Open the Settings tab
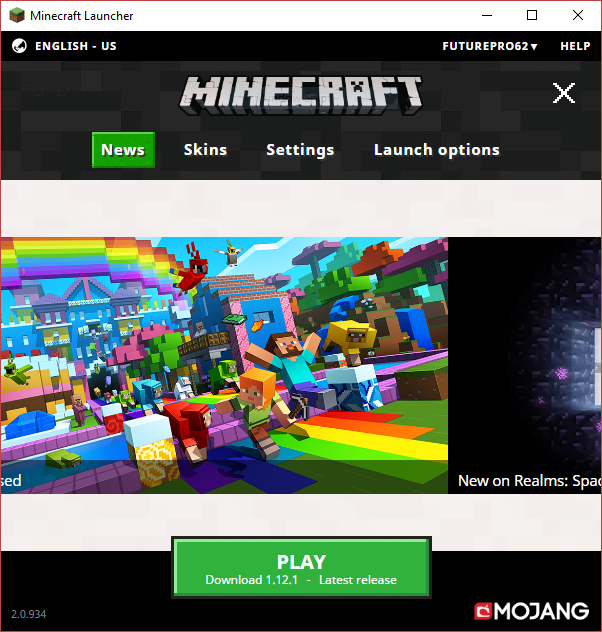This screenshot has width=602, height=632. (300, 150)
